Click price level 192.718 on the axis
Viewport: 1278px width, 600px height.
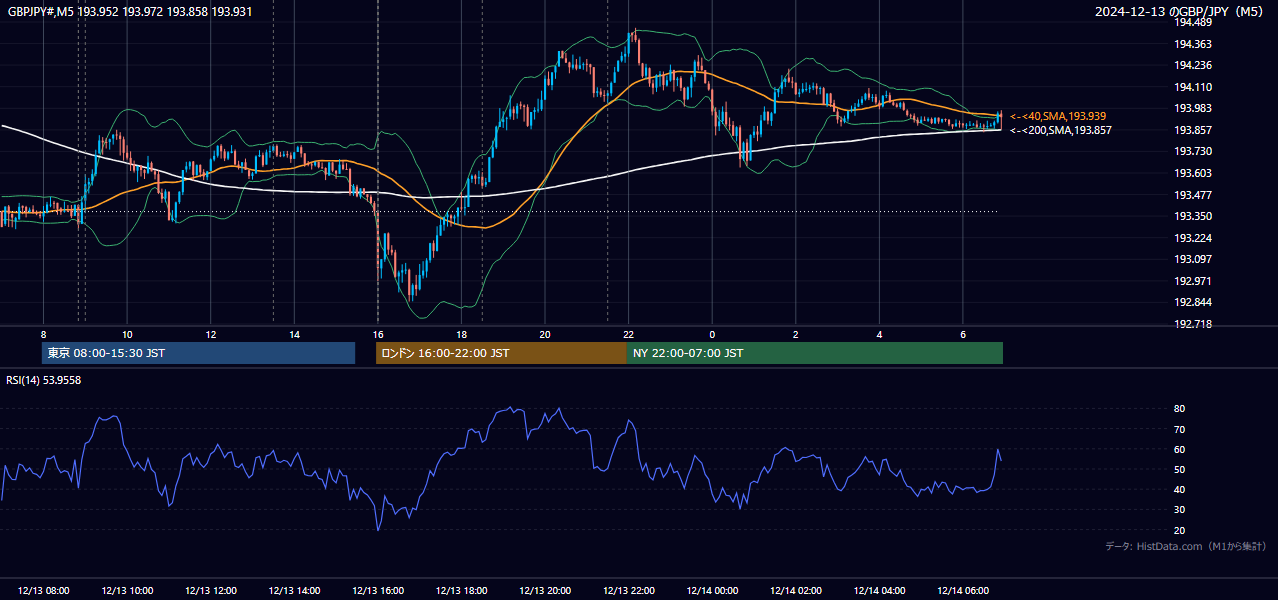pyautogui.click(x=1192, y=324)
